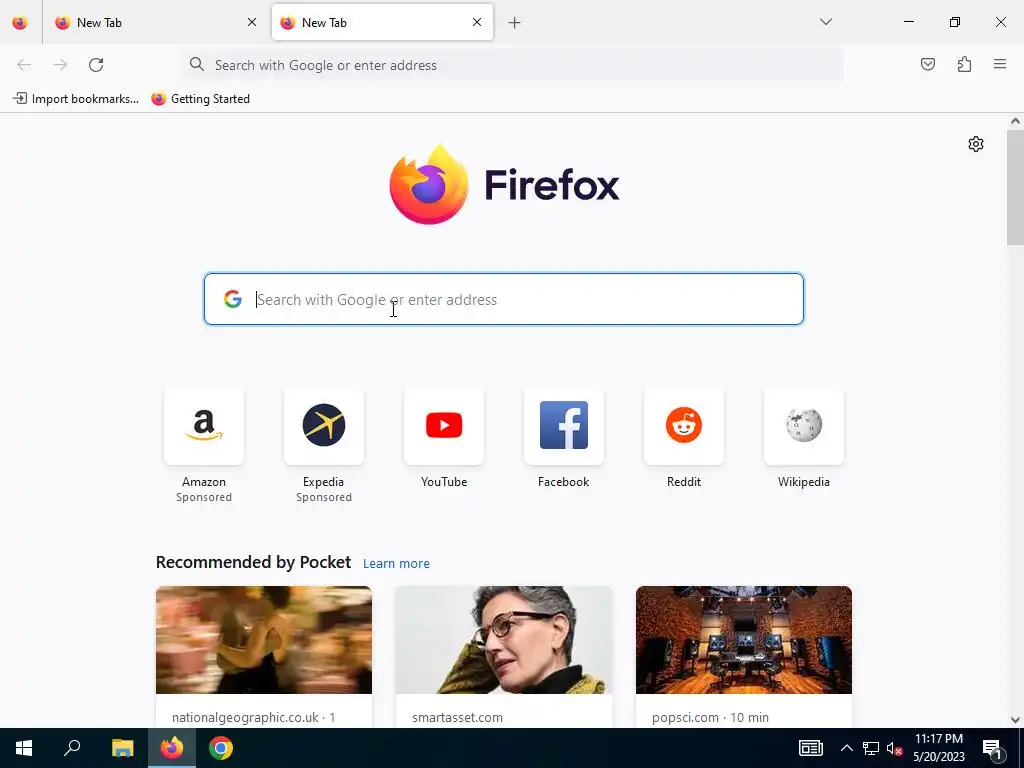Open the muted volume tray icon
Image resolution: width=1024 pixels, height=768 pixels.
pyautogui.click(x=894, y=748)
